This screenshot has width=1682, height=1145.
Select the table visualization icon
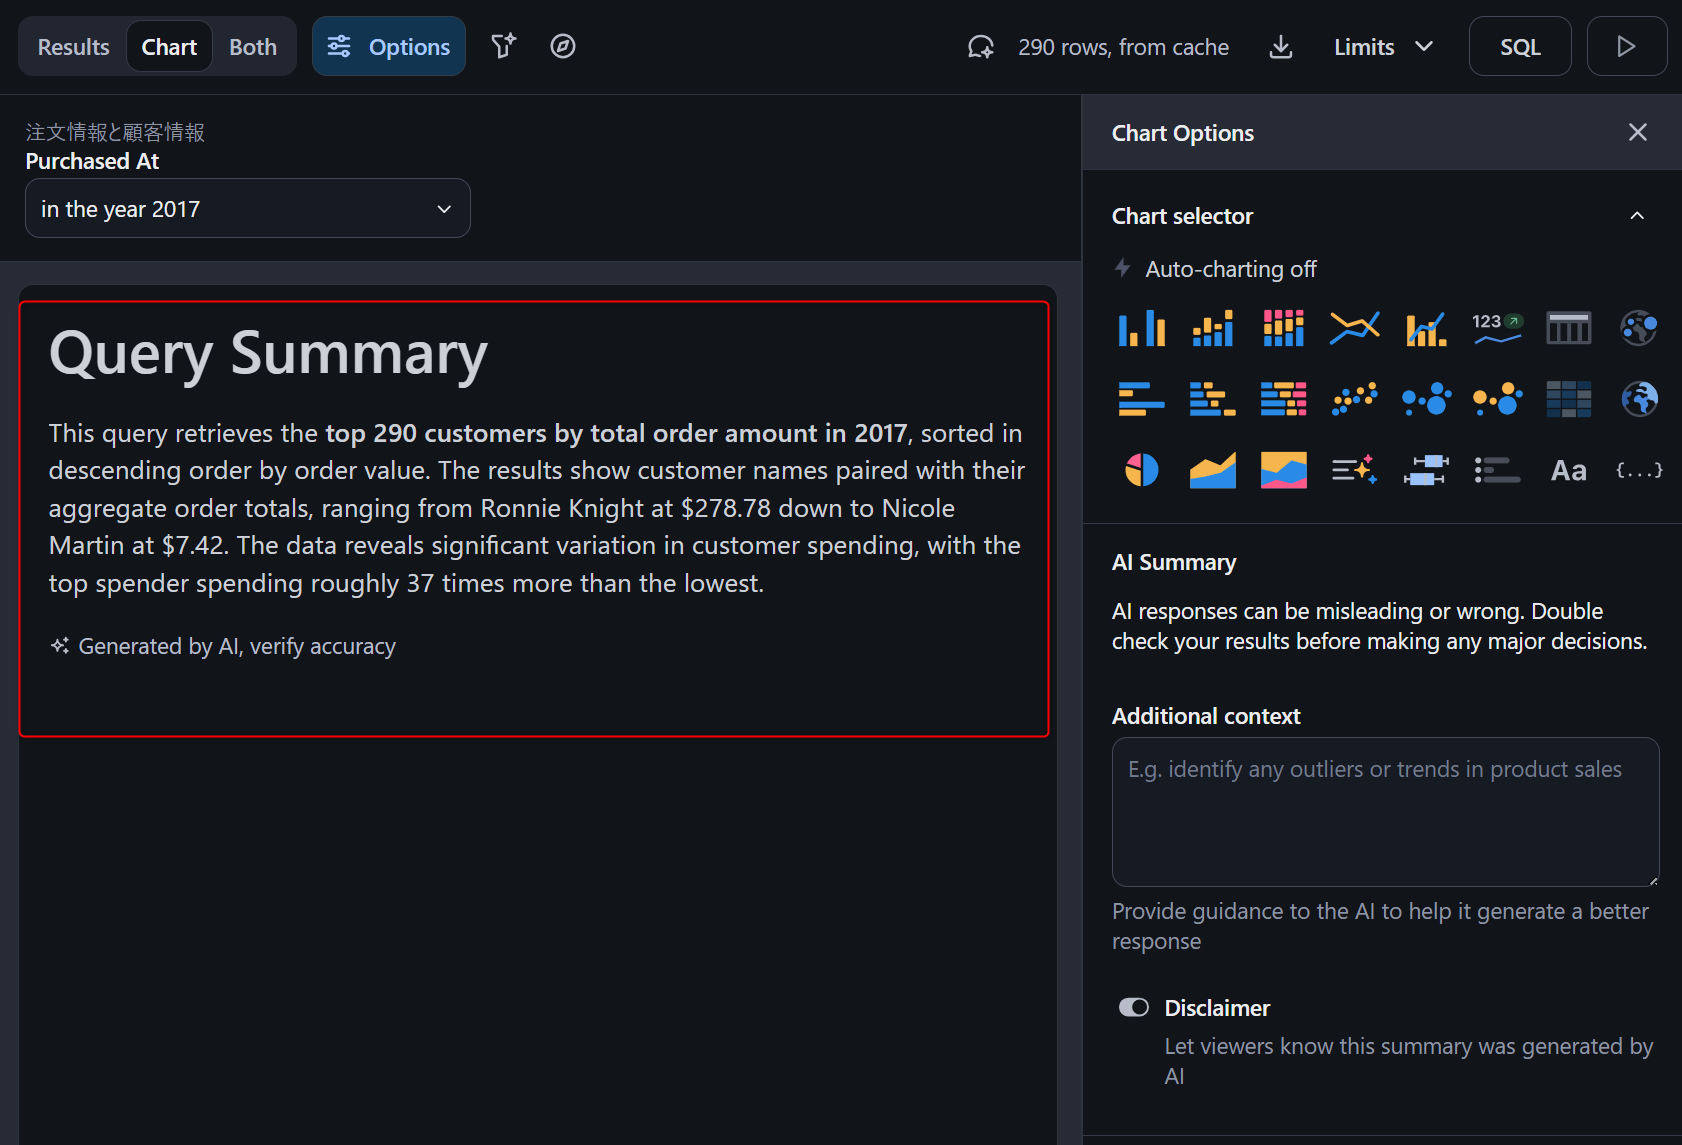[x=1568, y=328]
